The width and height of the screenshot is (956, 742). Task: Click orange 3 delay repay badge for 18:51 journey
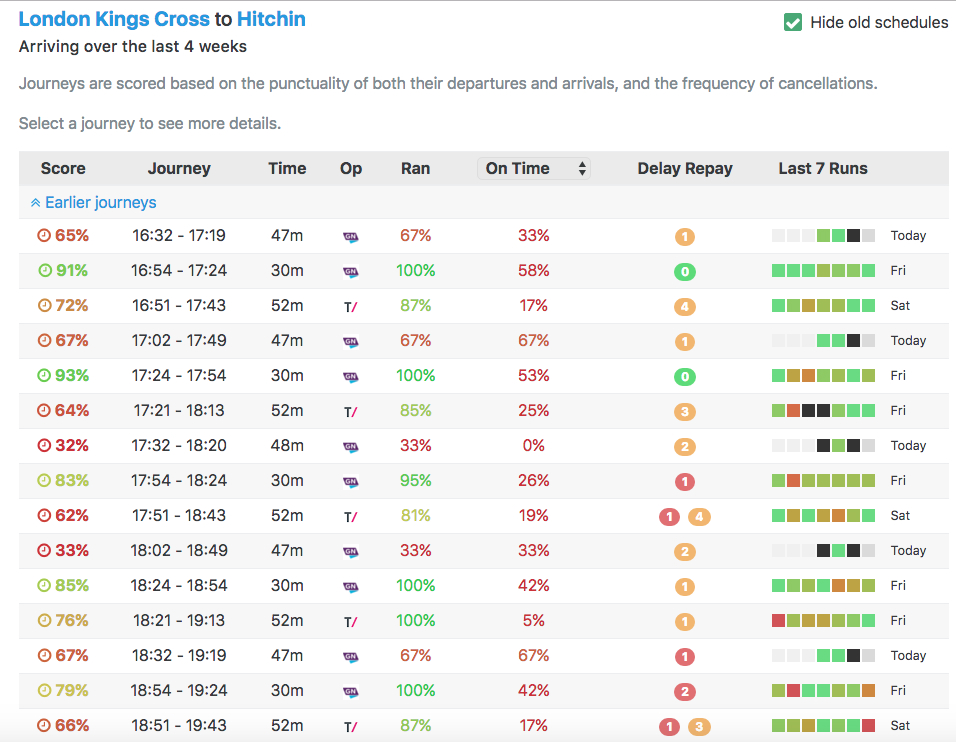[x=699, y=727]
